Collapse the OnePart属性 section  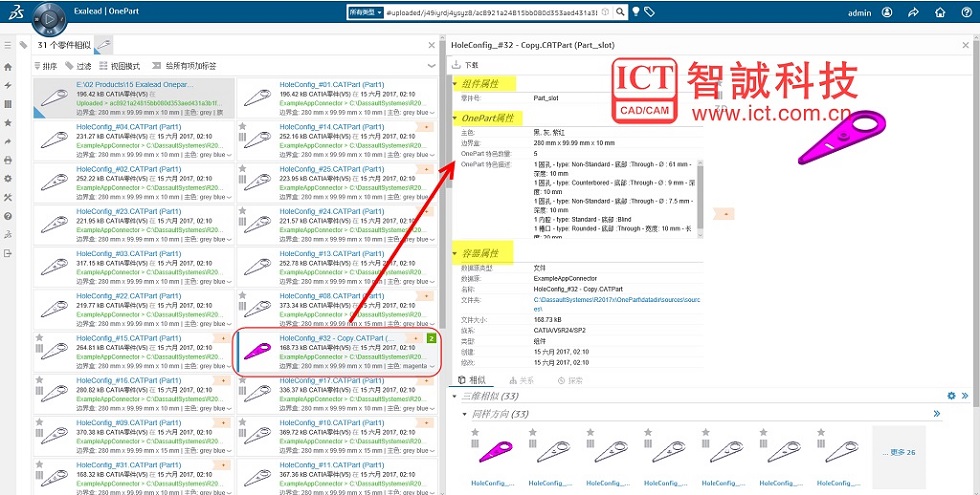click(x=455, y=118)
